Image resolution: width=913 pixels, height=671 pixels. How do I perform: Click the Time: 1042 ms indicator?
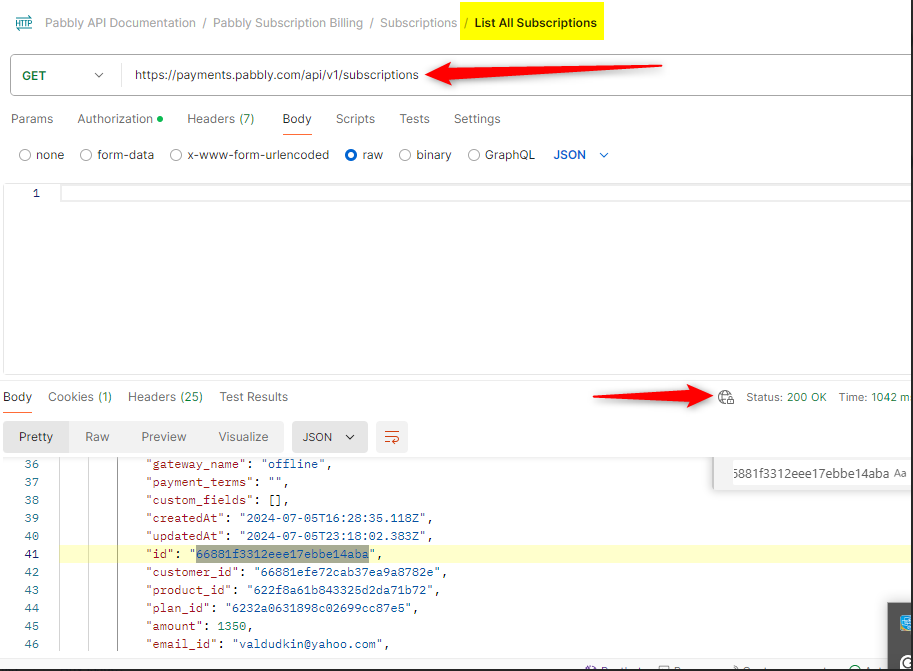875,397
